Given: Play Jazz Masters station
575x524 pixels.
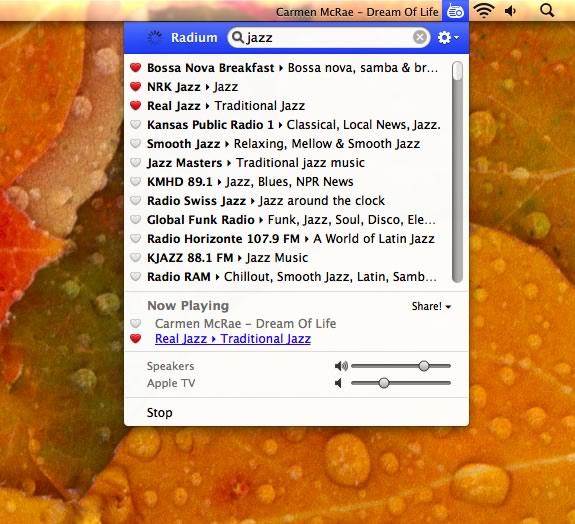Looking at the screenshot, I should tap(256, 163).
